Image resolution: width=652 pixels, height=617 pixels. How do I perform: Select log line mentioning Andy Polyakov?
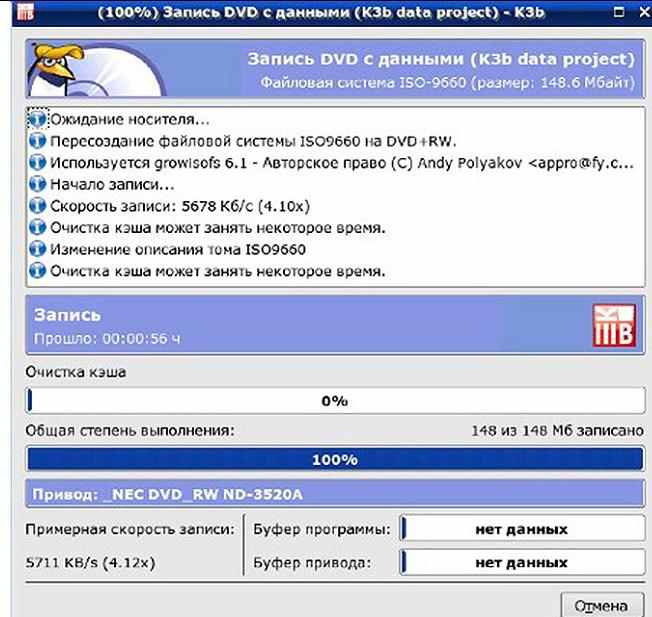click(342, 163)
